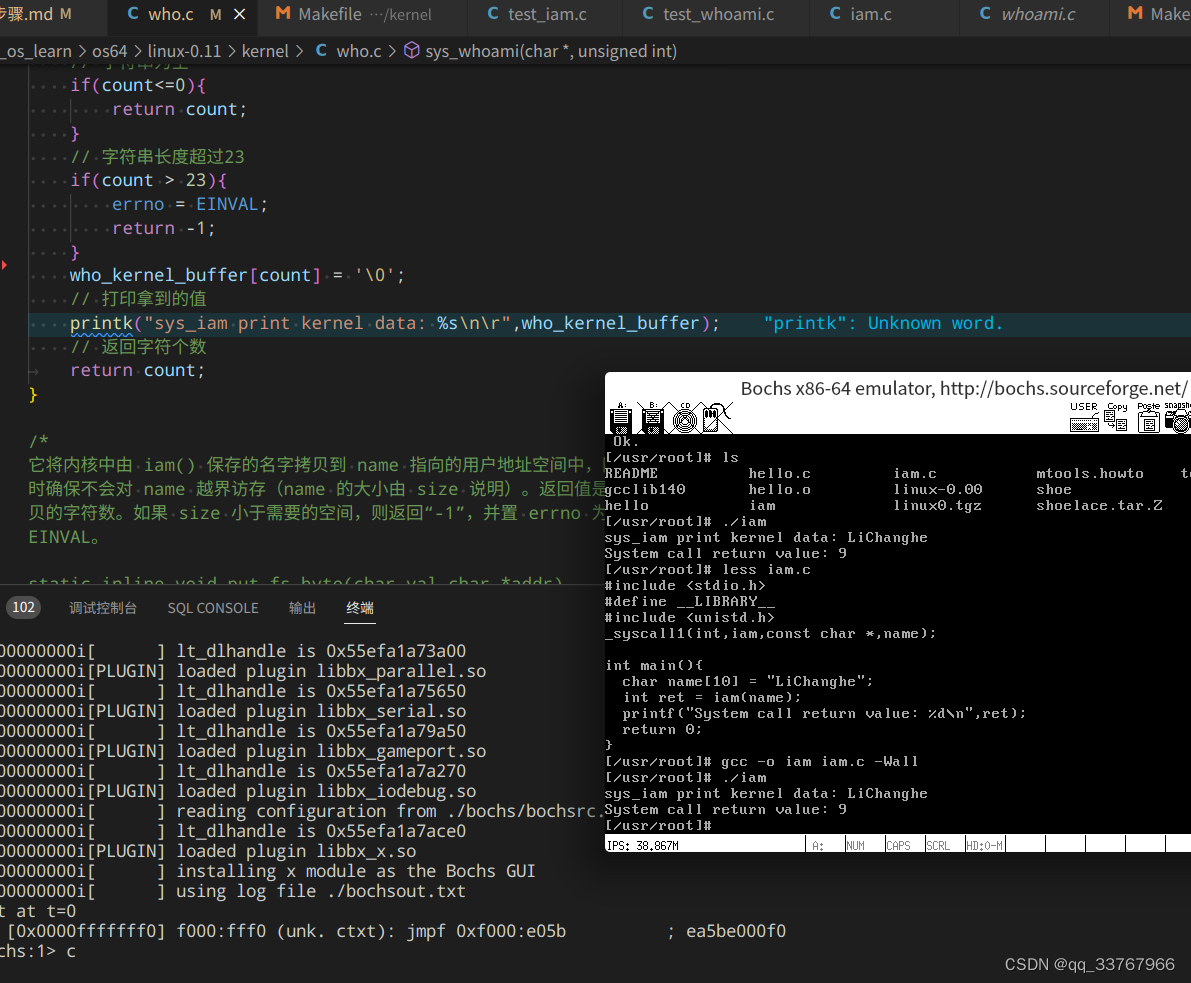Expand the kernel breadcrumb folder
This screenshot has width=1191, height=983.
click(265, 51)
